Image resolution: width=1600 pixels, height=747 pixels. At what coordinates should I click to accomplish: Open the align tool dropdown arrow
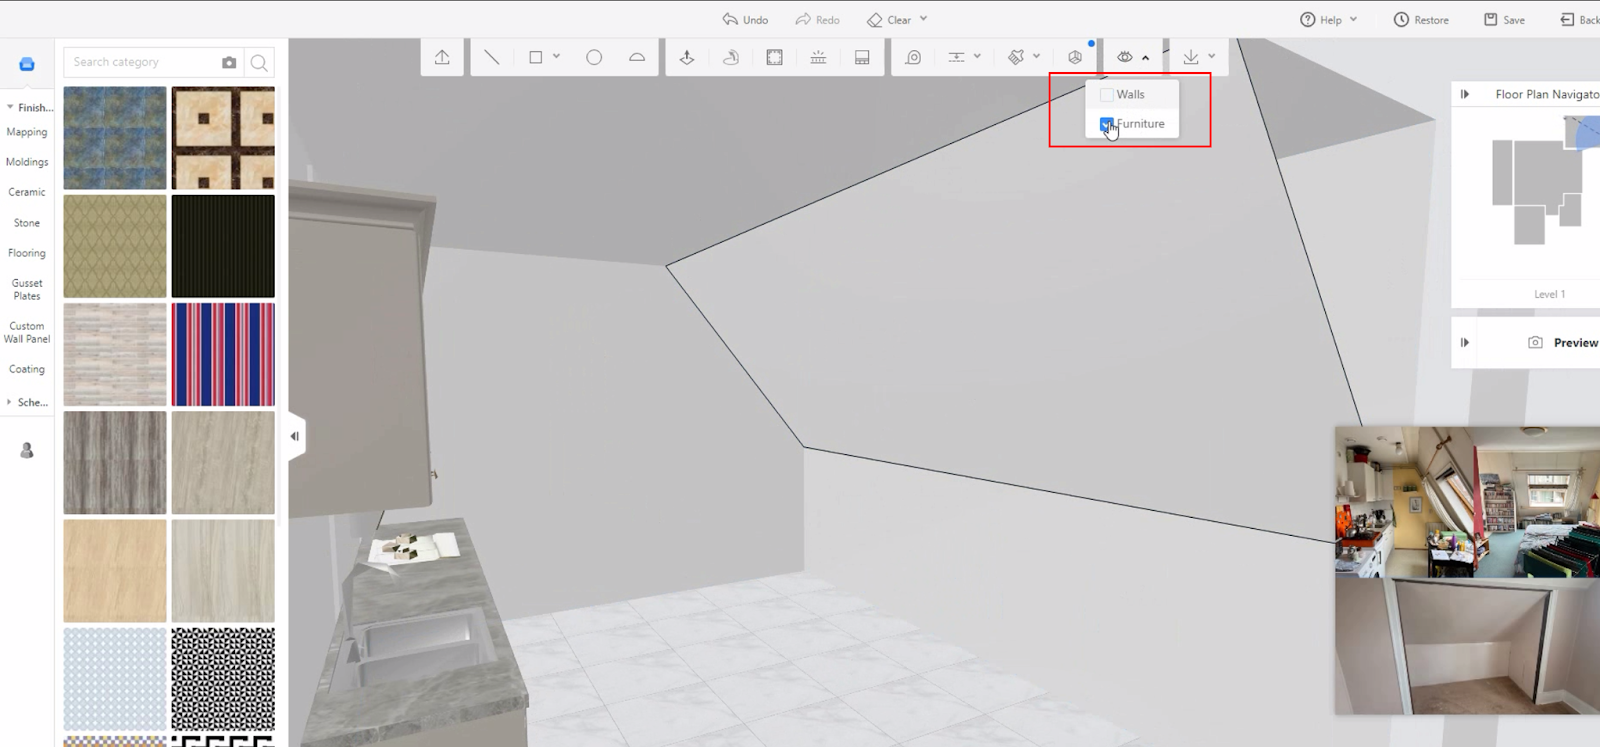point(977,57)
